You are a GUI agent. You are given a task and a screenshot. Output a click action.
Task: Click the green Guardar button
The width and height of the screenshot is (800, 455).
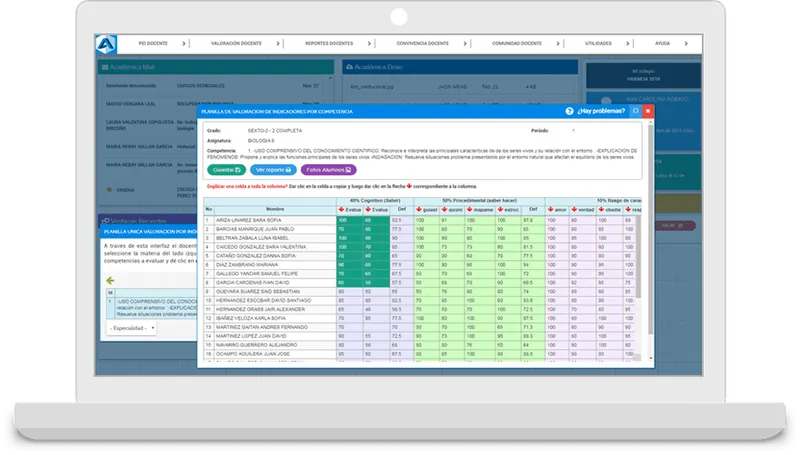coord(227,170)
